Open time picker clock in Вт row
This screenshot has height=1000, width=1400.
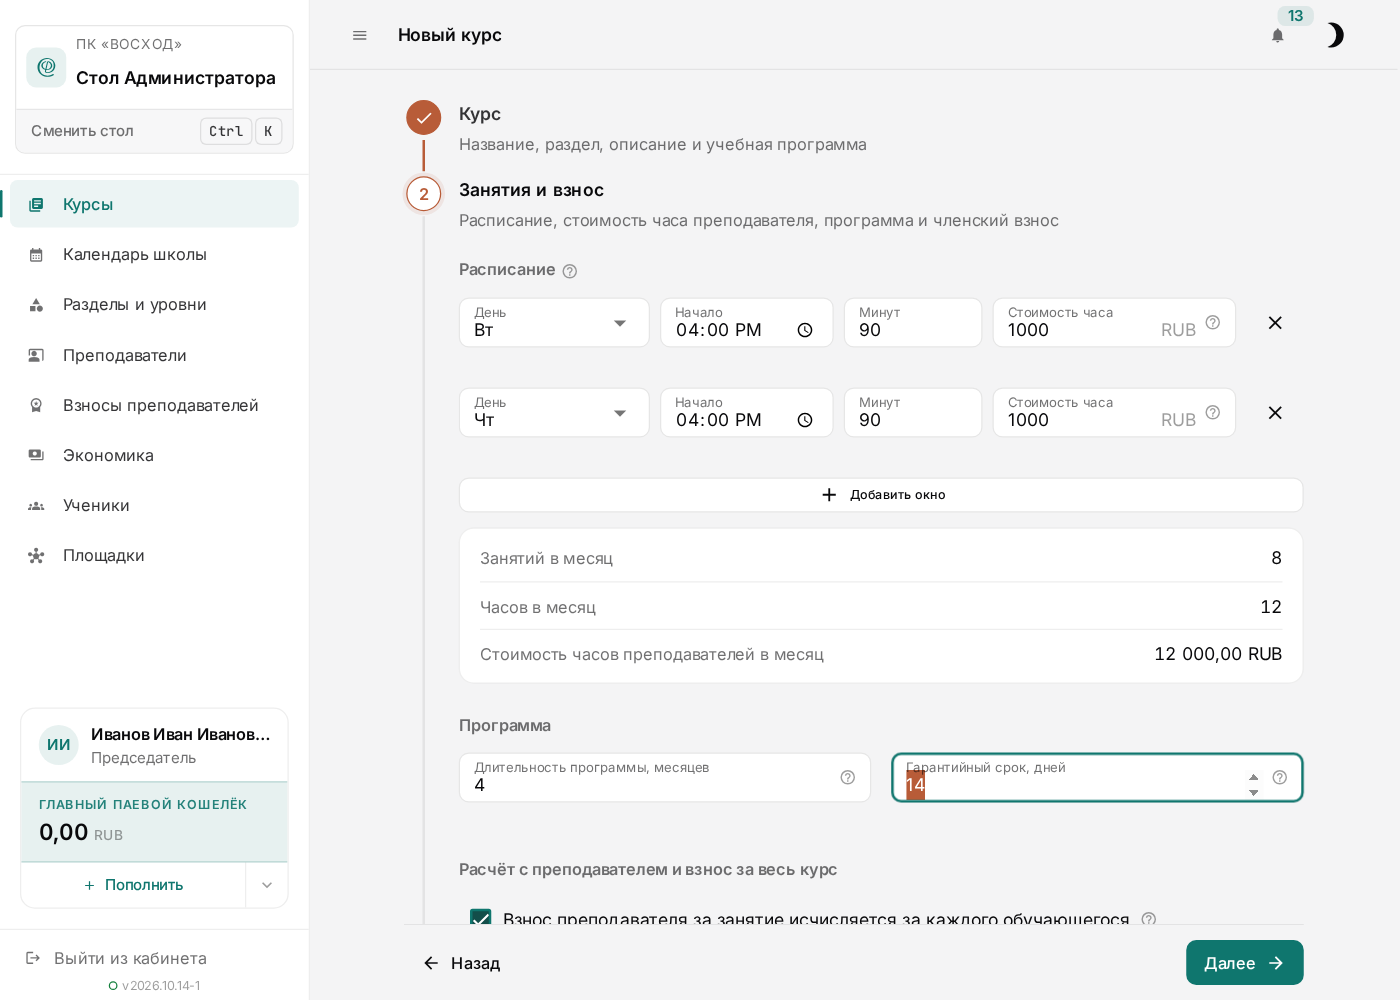[x=805, y=330]
